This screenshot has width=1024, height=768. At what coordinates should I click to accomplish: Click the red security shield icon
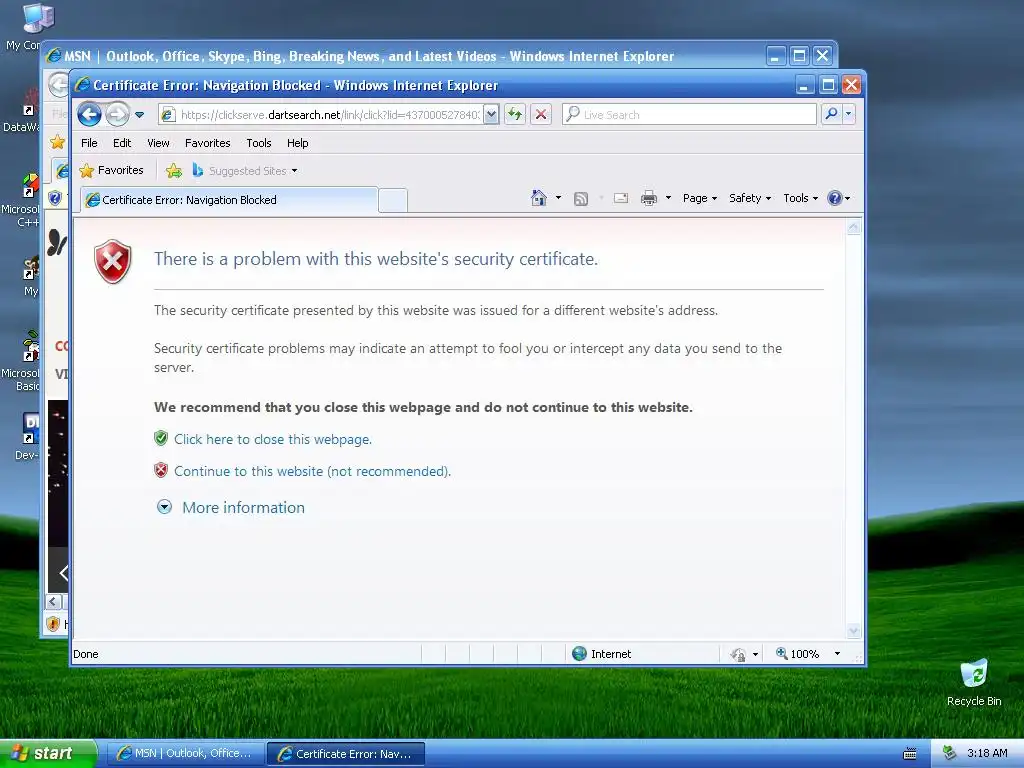click(x=113, y=261)
